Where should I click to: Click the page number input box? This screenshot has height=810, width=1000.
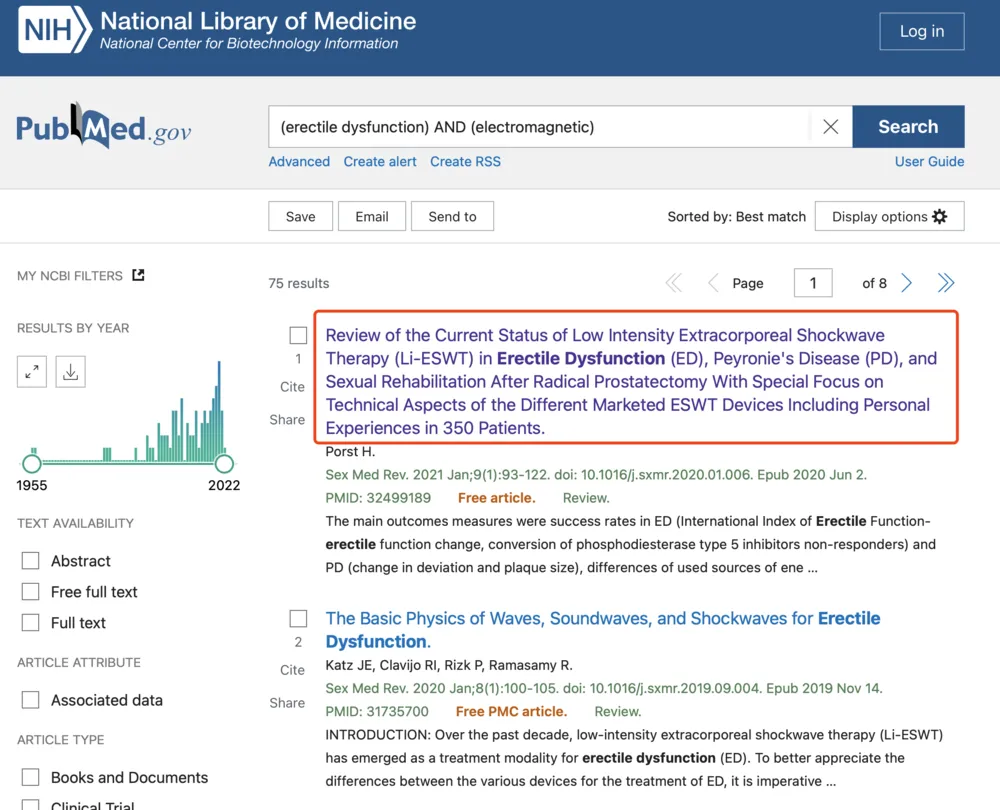(x=812, y=283)
